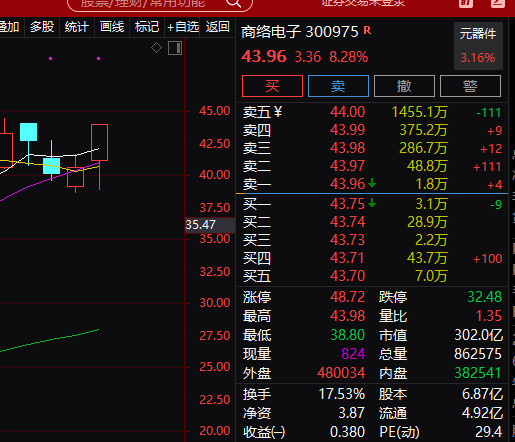The height and width of the screenshot is (442, 515).
Task: Click the 总量 value 862575
Action: (478, 354)
